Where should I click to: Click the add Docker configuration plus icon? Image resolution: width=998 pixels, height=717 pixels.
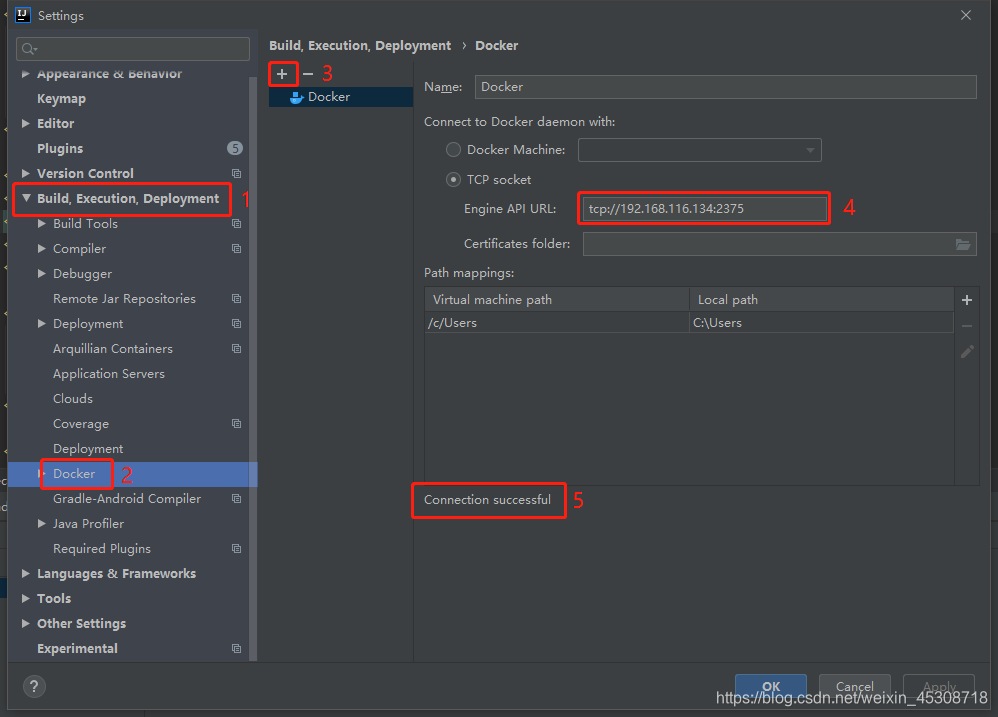pos(282,74)
